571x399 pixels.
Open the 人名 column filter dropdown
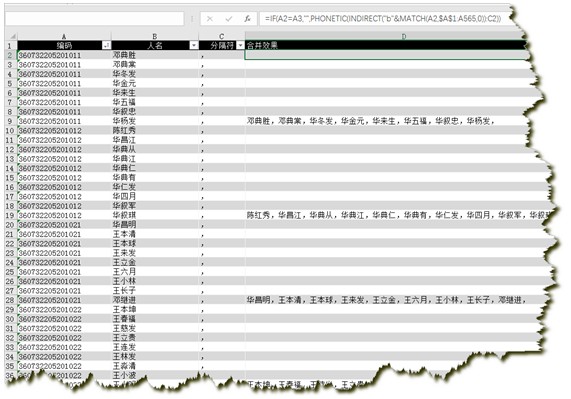[194, 45]
